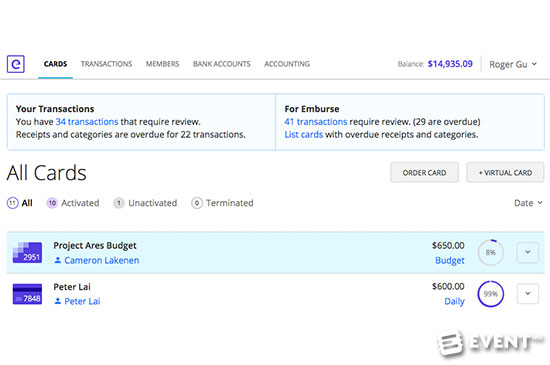Open the Members tab
The height and width of the screenshot is (365, 550).
pos(162,64)
